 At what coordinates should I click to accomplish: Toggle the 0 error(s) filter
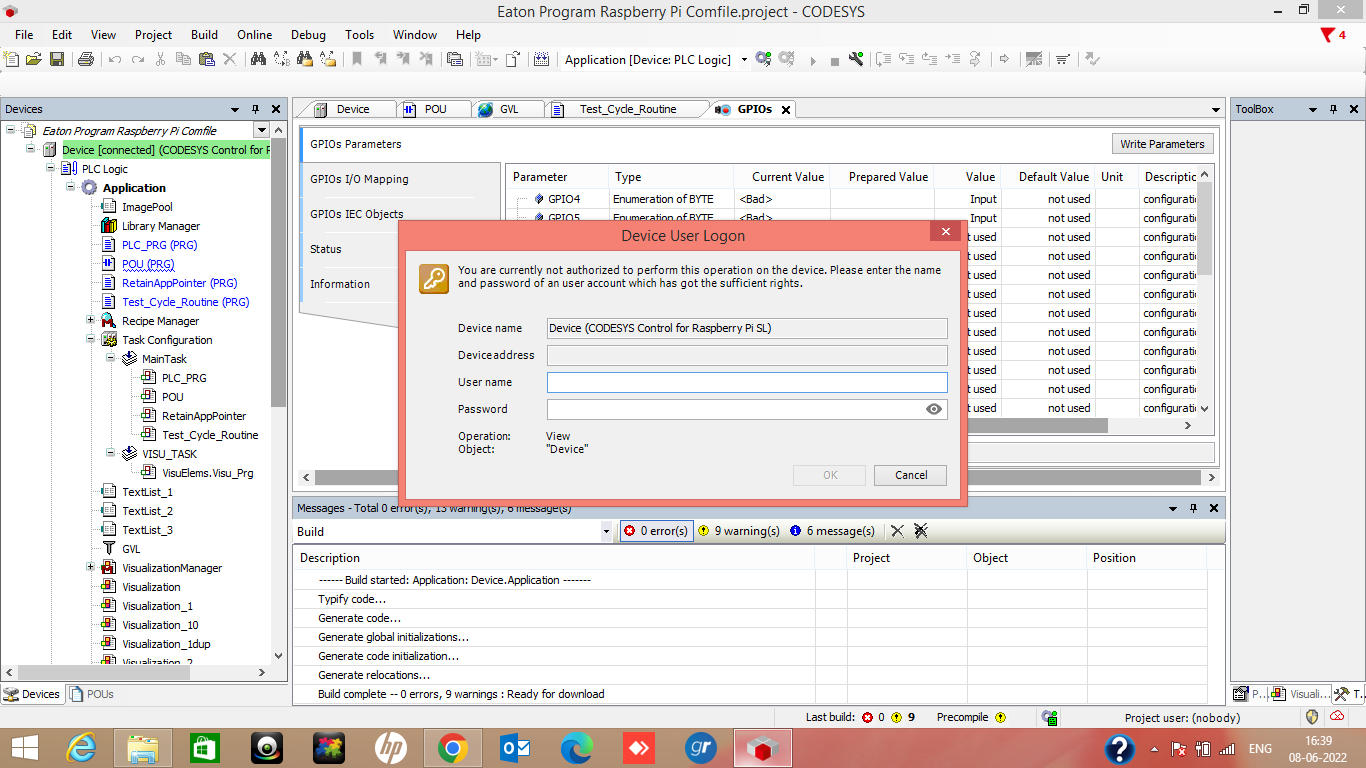pyautogui.click(x=656, y=531)
